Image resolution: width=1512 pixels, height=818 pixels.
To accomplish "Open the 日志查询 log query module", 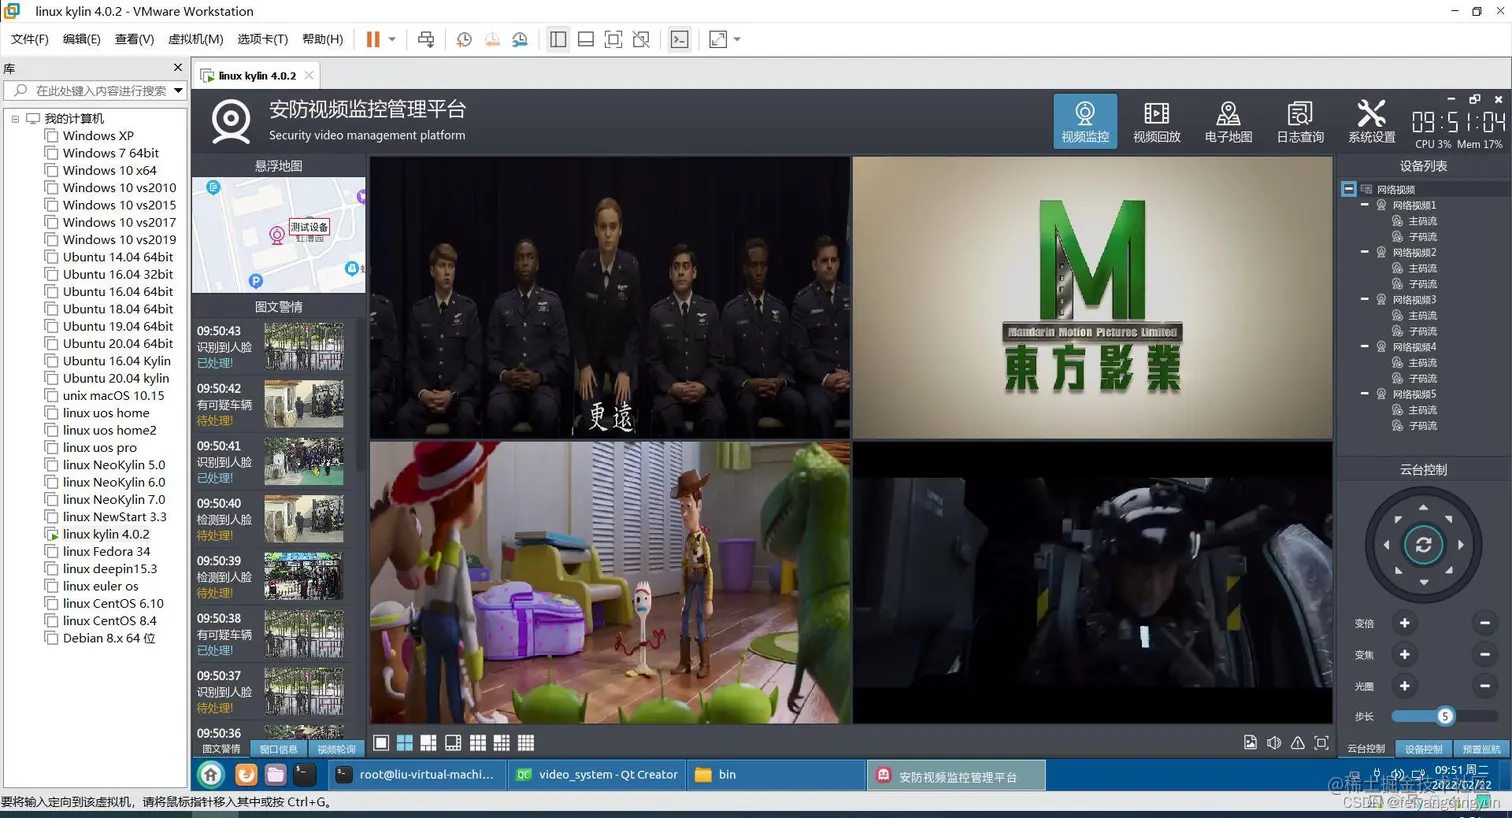I will coord(1300,121).
